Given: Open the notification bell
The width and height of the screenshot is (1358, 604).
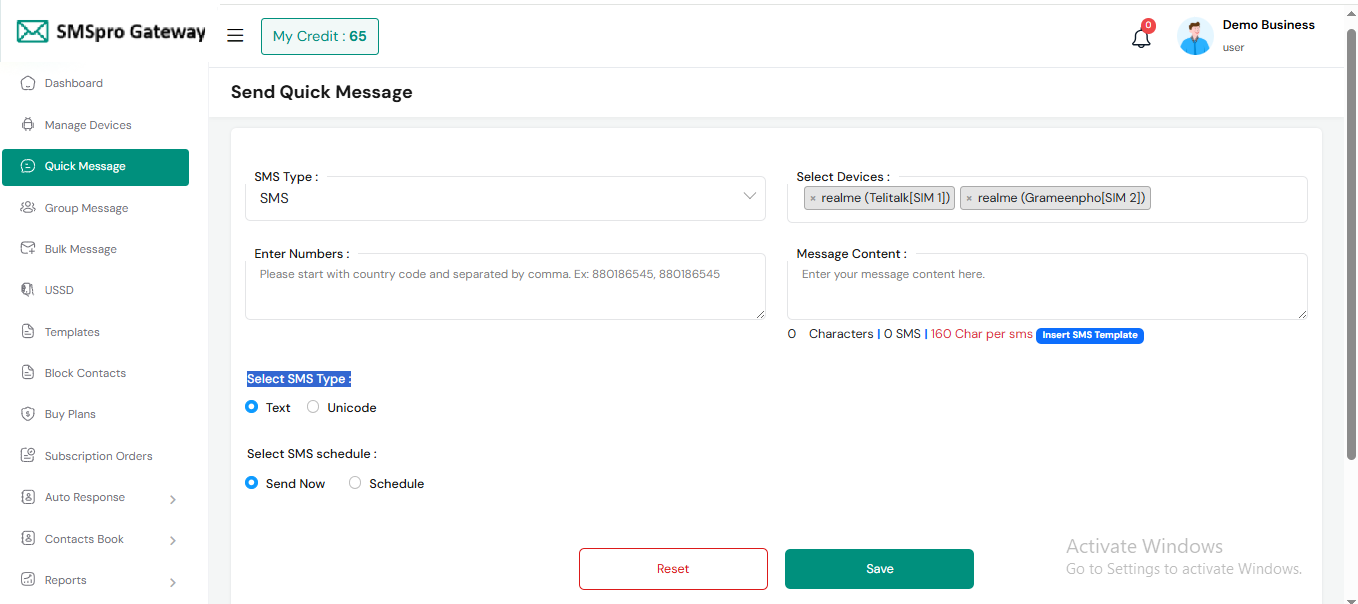Looking at the screenshot, I should coord(1141,38).
